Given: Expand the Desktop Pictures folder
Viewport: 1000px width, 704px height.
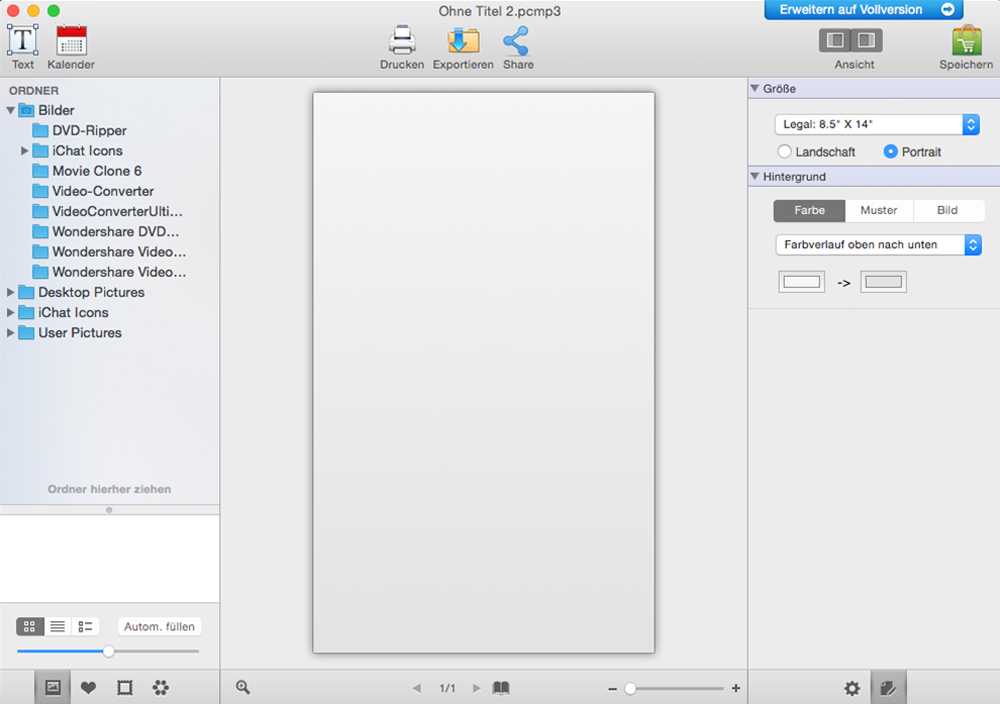Looking at the screenshot, I should (11, 292).
